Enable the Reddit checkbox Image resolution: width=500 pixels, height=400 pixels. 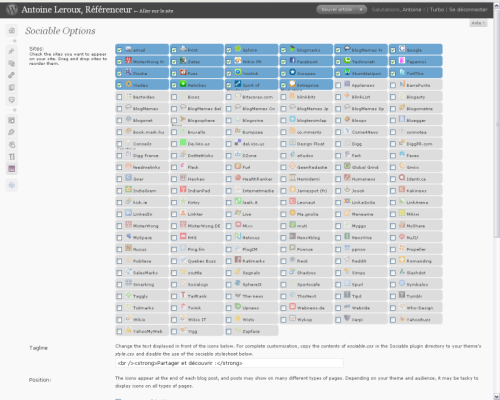click(x=338, y=261)
